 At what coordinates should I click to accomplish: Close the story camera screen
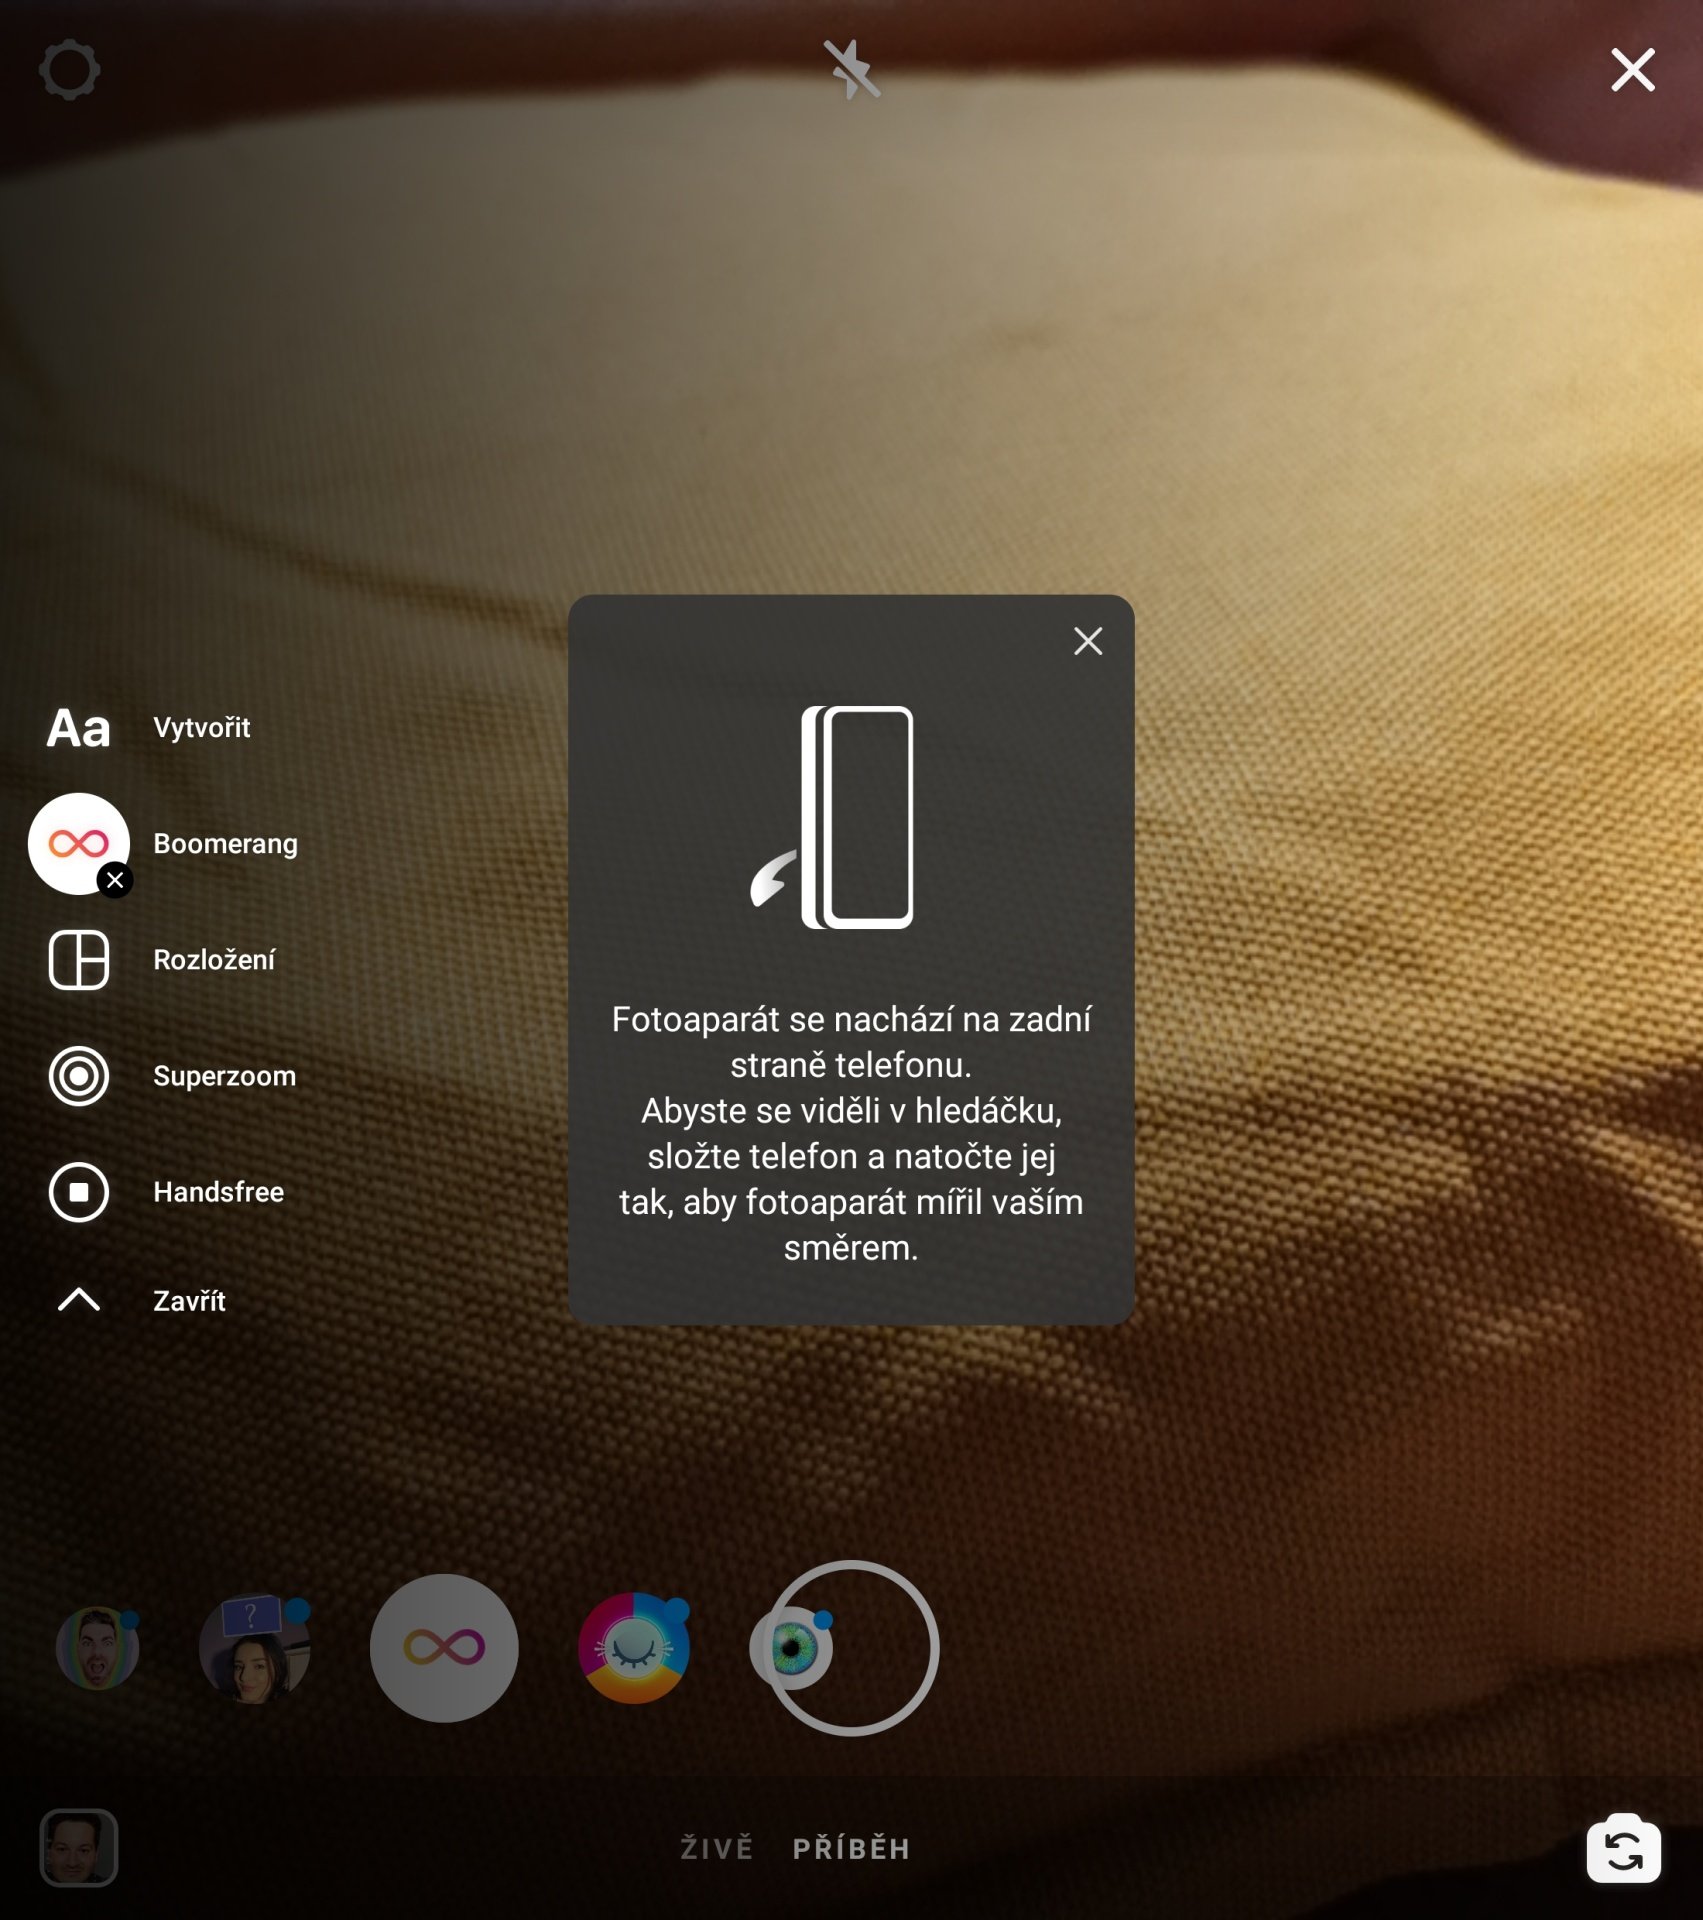tap(1632, 70)
